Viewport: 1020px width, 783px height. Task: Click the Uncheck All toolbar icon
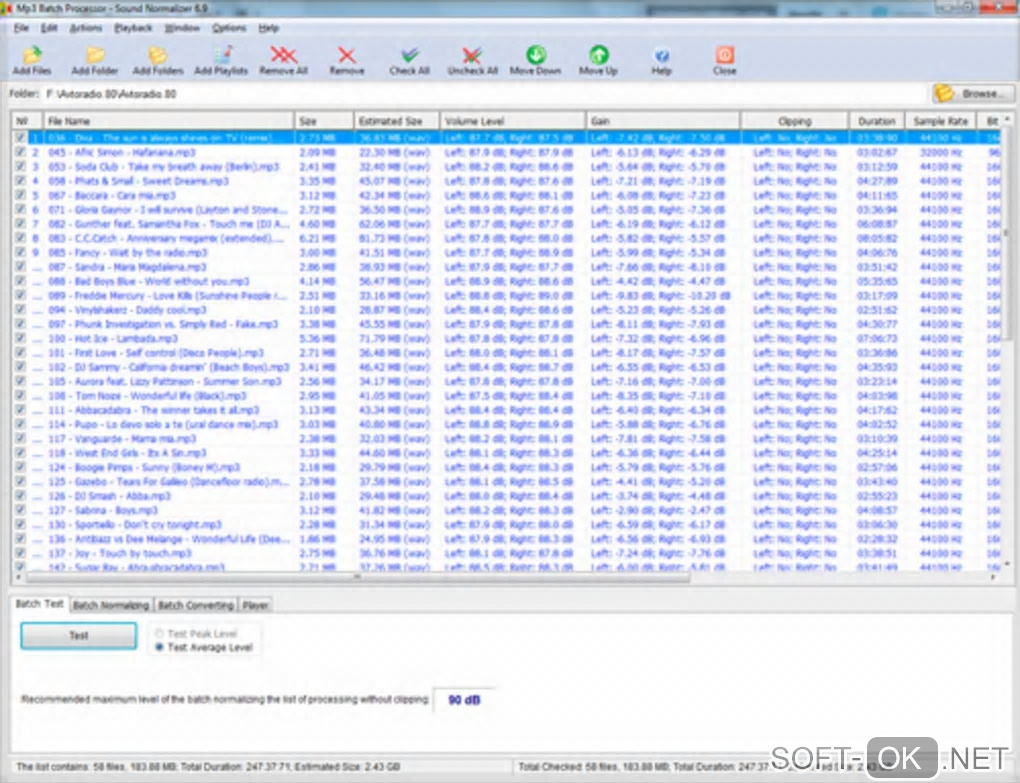click(472, 60)
